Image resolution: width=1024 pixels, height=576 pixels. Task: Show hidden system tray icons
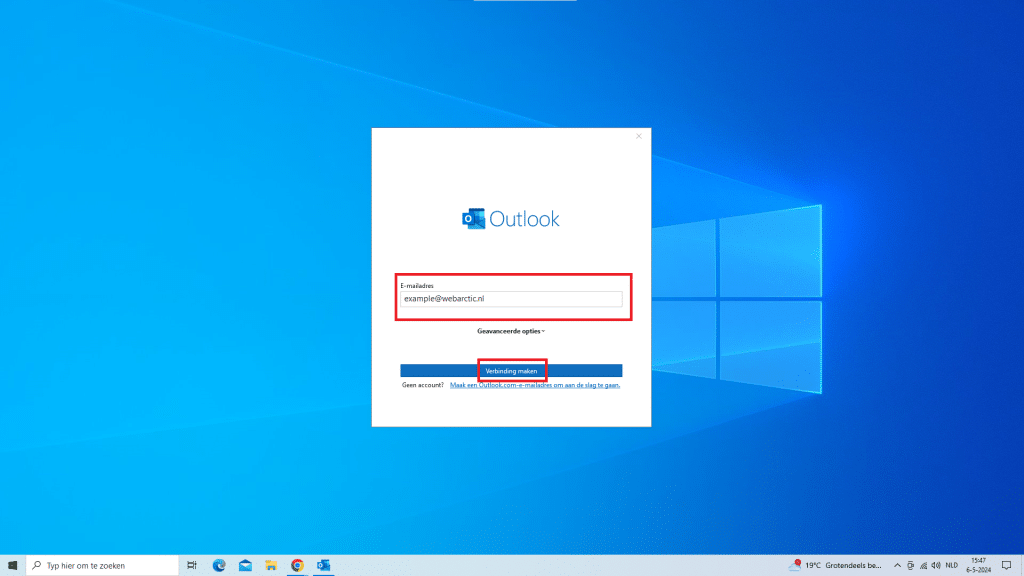point(897,565)
